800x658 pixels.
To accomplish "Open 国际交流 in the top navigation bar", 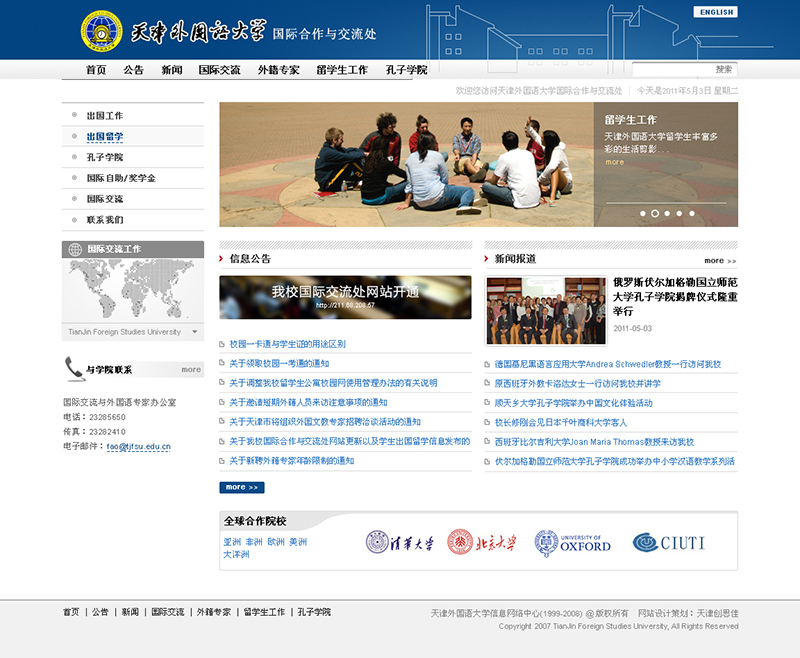I will pyautogui.click(x=219, y=70).
